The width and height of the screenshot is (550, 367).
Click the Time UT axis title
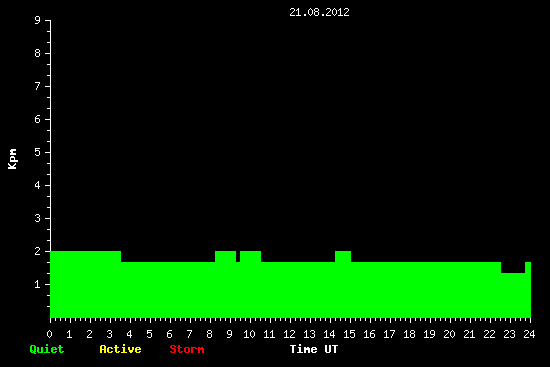pos(314,349)
